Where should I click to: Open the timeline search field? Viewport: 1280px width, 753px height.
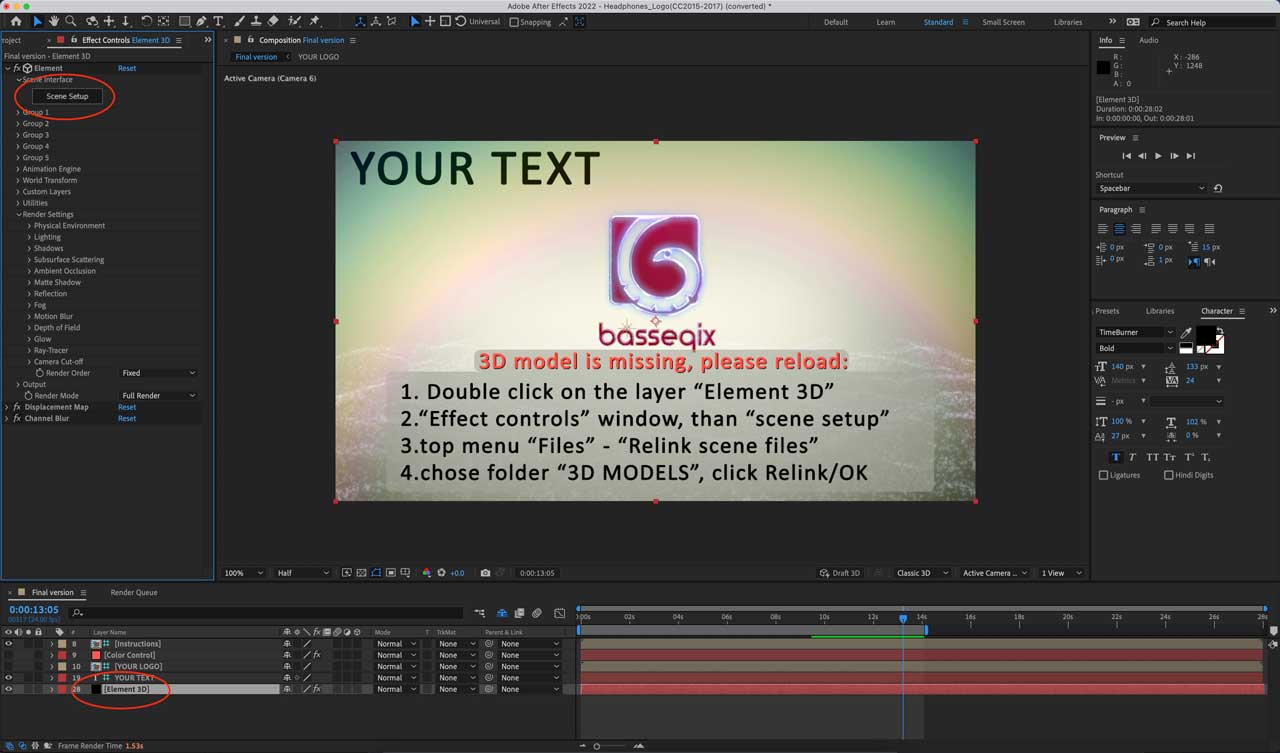[267, 612]
